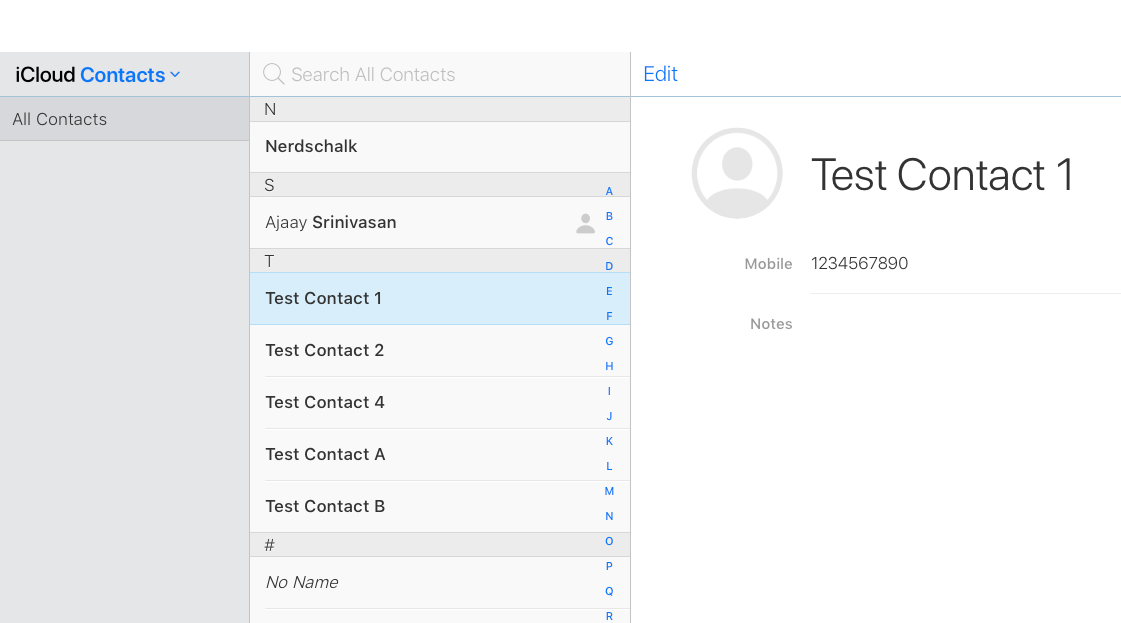The image size is (1121, 623).
Task: Select Ajaay Srinivasan from the list
Action: pyautogui.click(x=331, y=222)
